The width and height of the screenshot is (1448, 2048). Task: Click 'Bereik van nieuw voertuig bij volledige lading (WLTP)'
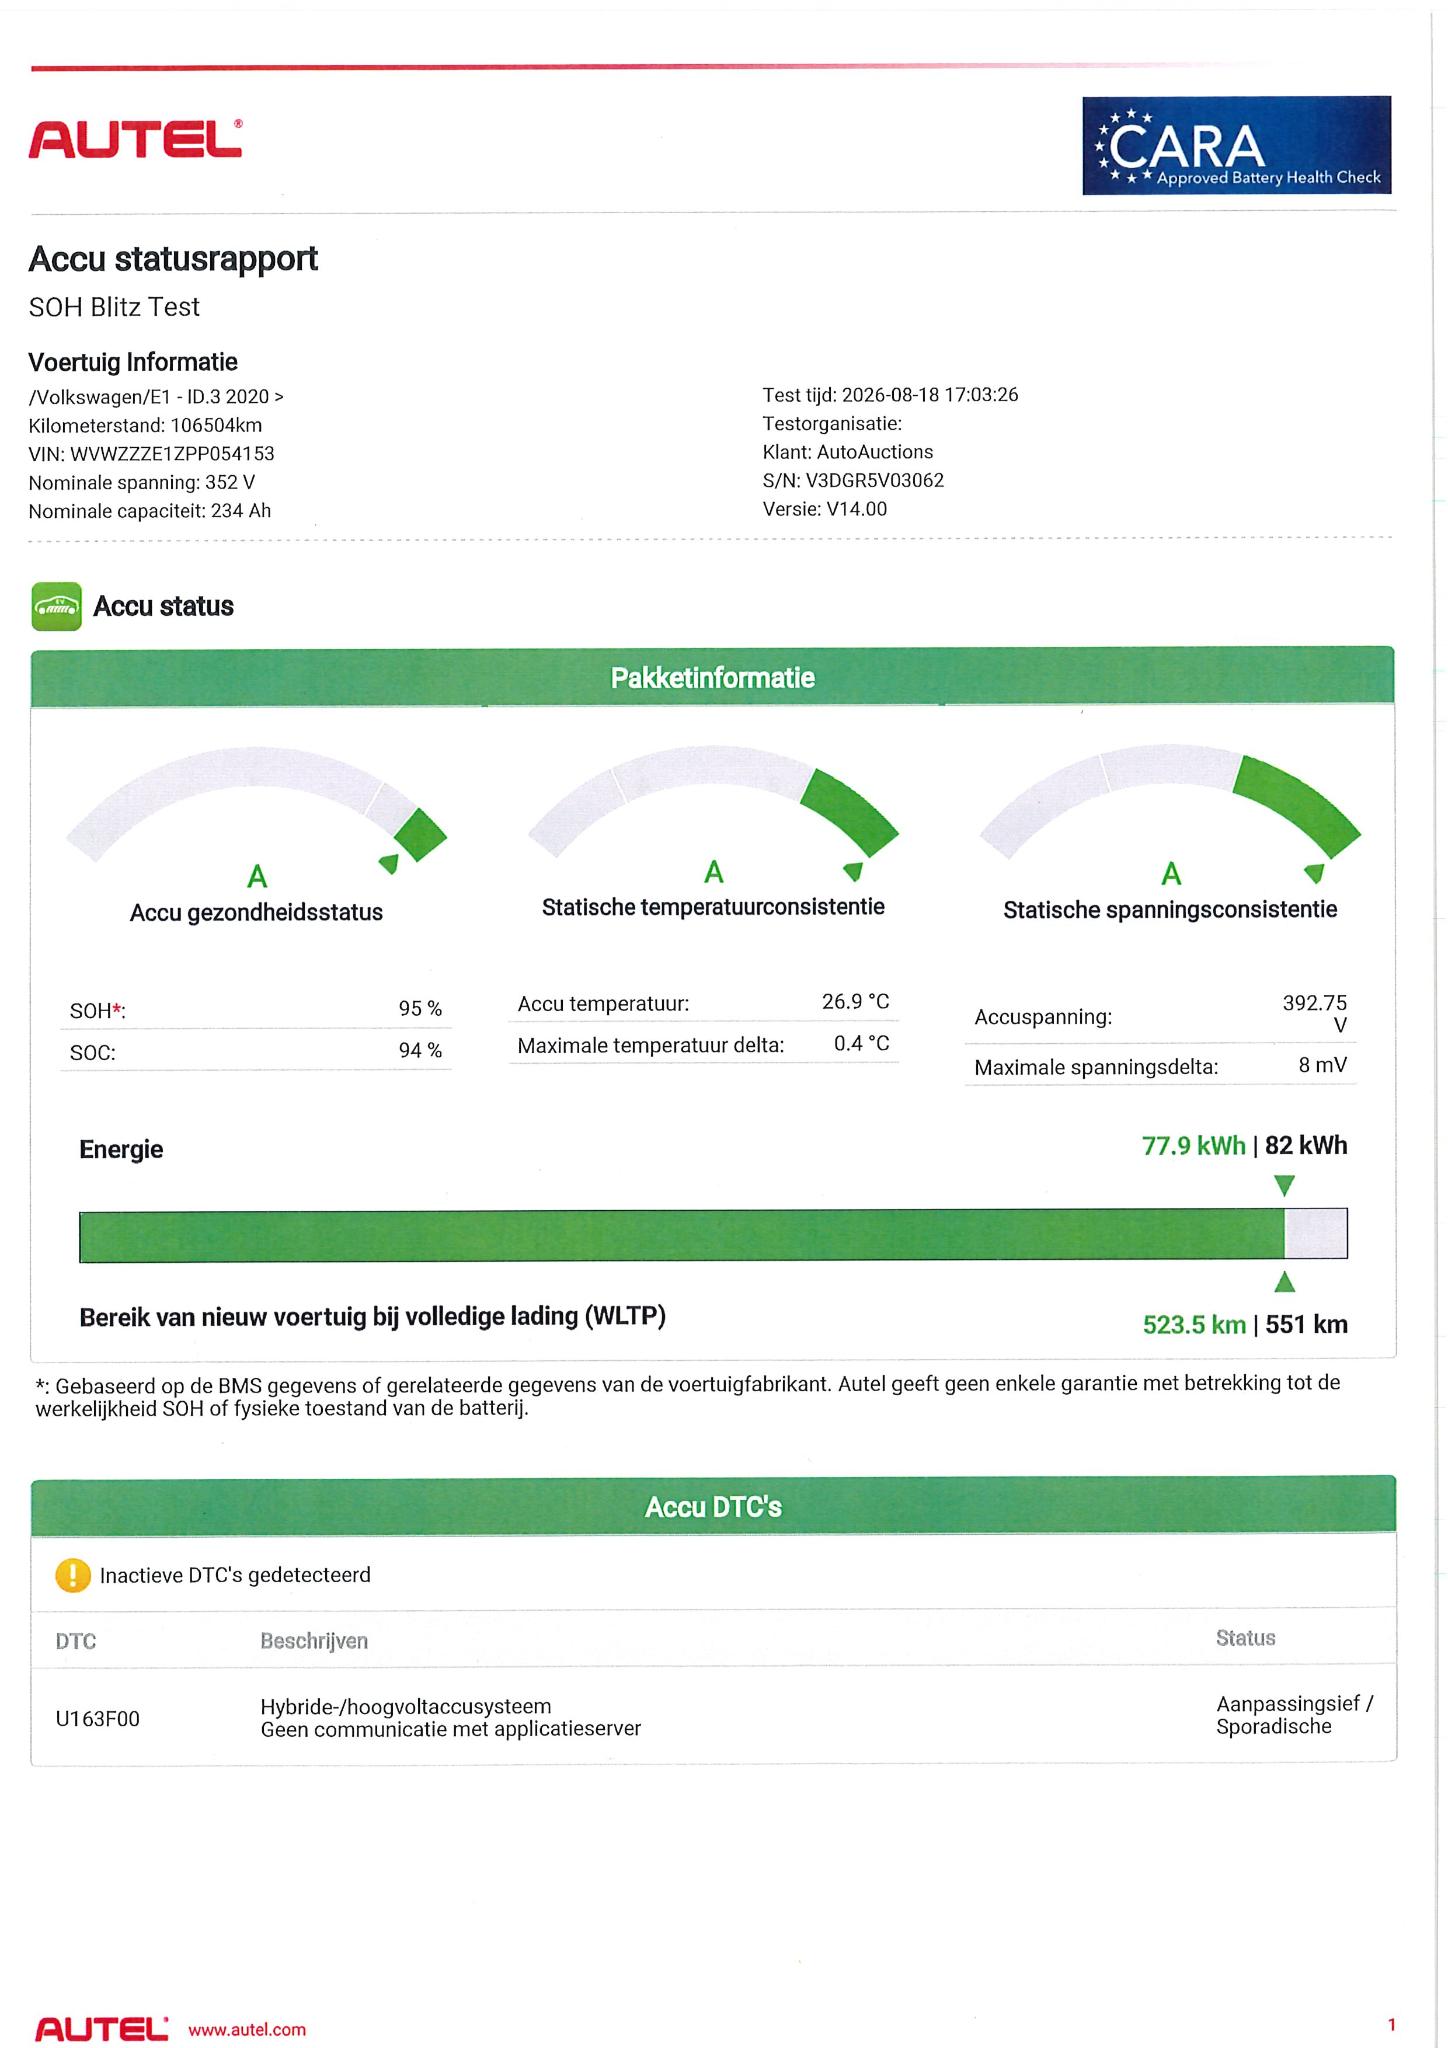[372, 1316]
